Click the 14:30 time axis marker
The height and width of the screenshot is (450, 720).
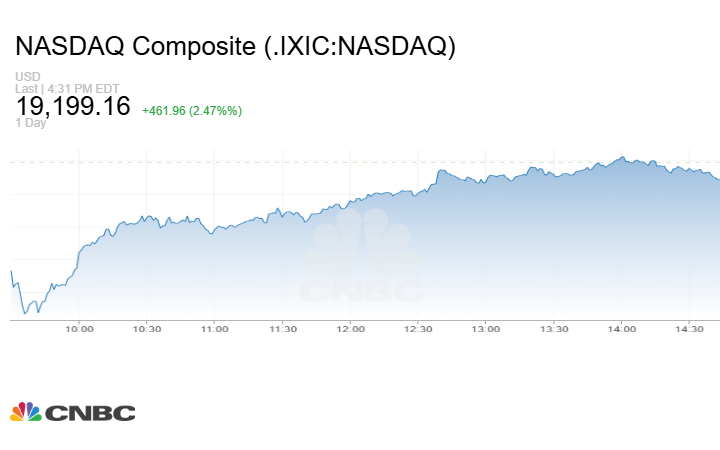pos(690,328)
